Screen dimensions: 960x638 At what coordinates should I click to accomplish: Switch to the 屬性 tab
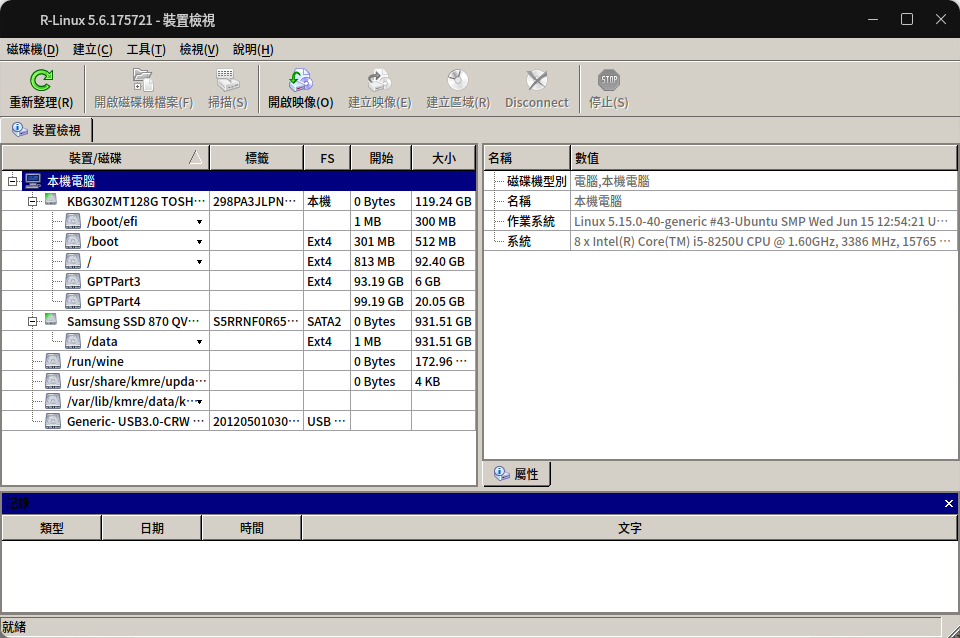517,474
